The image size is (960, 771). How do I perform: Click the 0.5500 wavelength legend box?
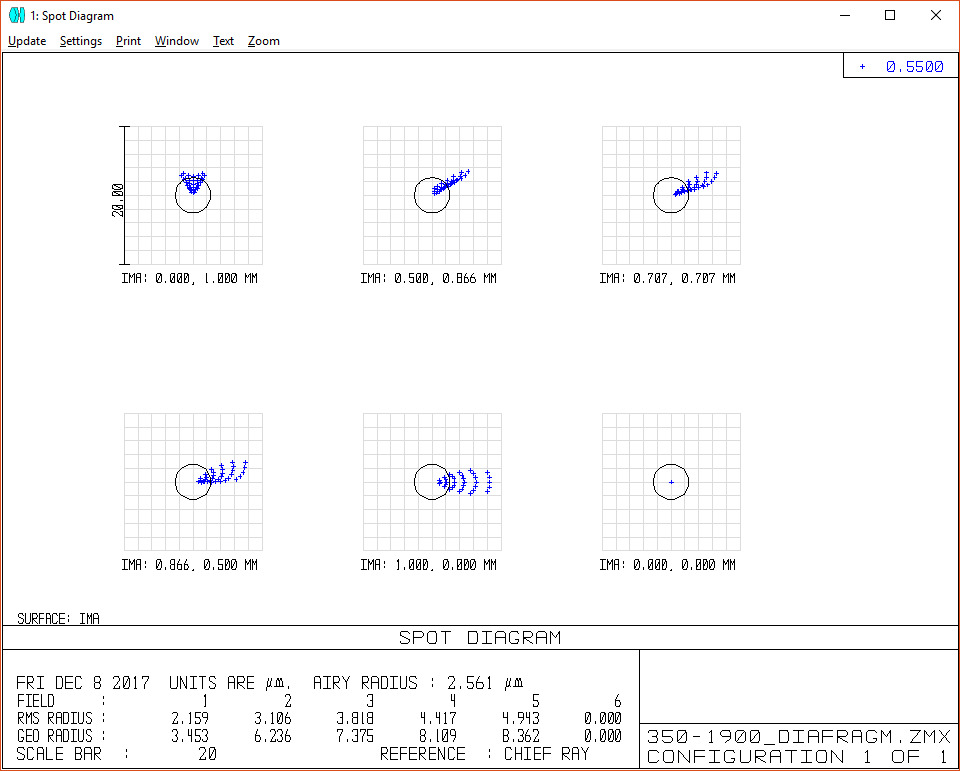(x=901, y=67)
